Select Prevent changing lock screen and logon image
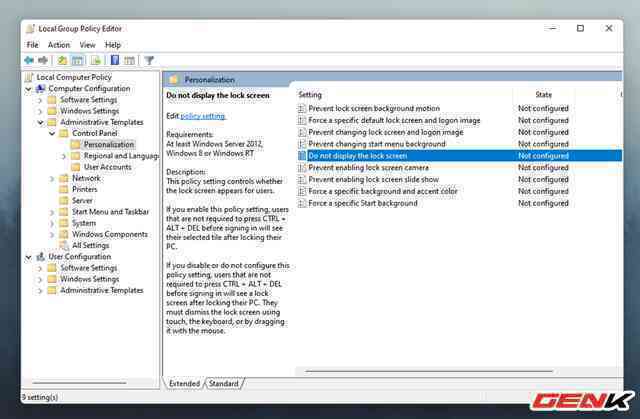 [386, 132]
